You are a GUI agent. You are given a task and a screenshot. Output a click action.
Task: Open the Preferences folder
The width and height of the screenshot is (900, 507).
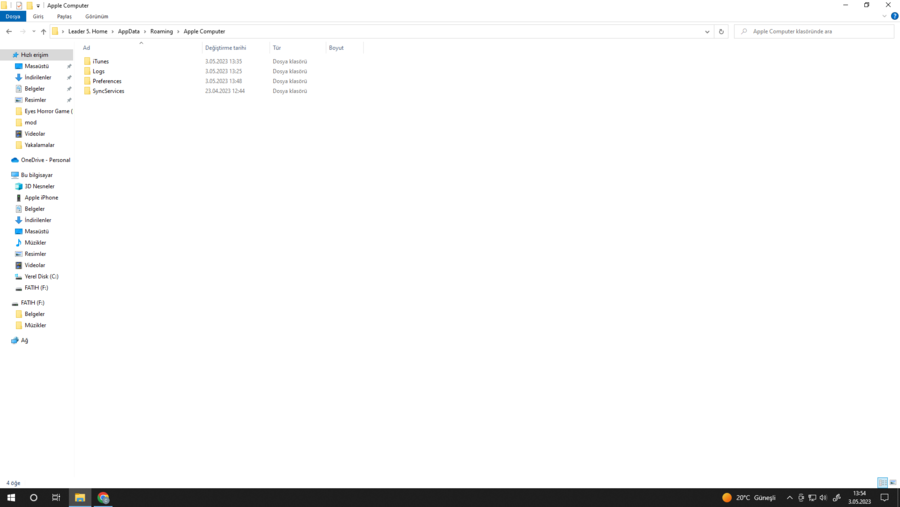coord(107,81)
